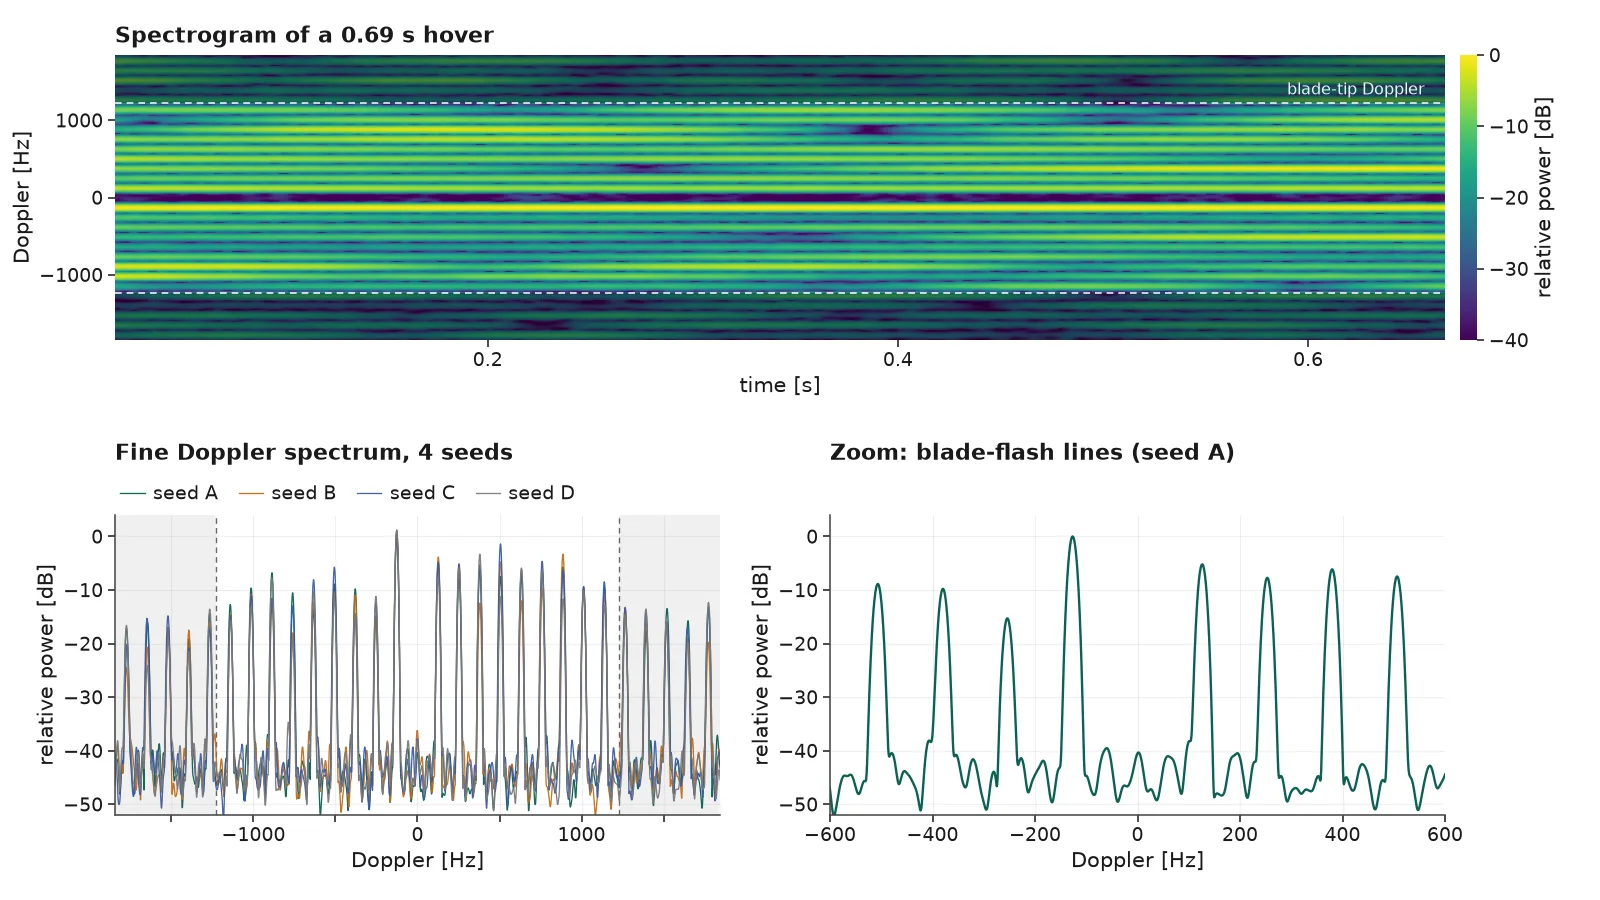Image resolution: width=1600 pixels, height=900 pixels.
Task: Click the 600 tick on zoom plot x-axis
Action: click(x=1444, y=834)
